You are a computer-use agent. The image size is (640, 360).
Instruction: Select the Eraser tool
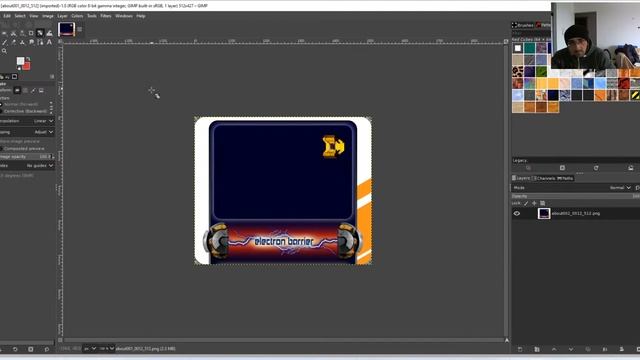[x=13, y=42]
